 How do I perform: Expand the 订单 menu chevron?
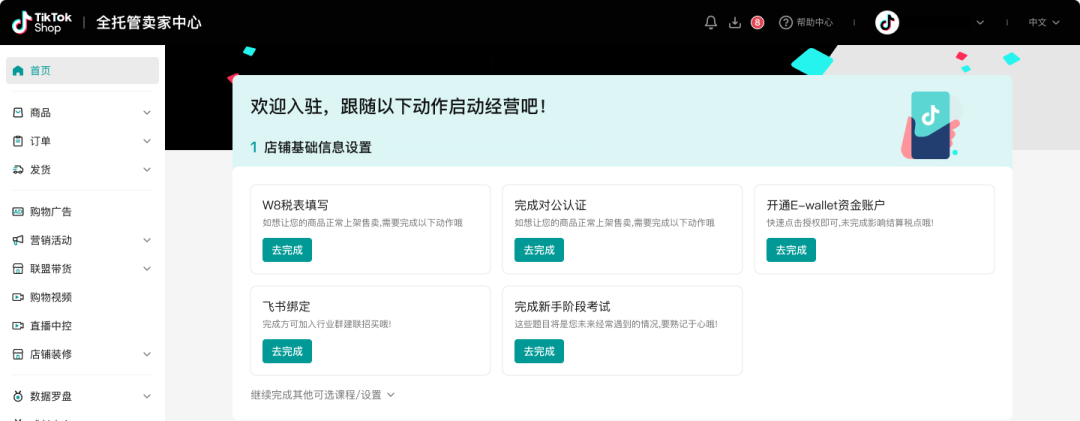point(147,141)
